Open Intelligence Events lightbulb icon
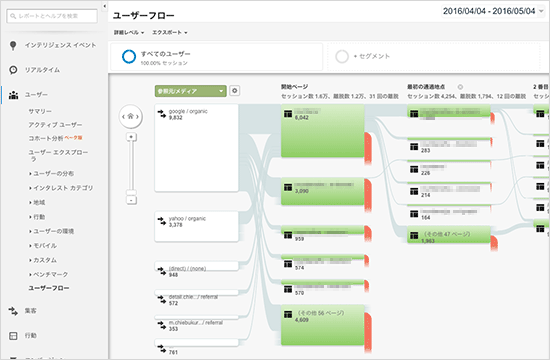Image resolution: width=550 pixels, height=360 pixels. [x=13, y=46]
